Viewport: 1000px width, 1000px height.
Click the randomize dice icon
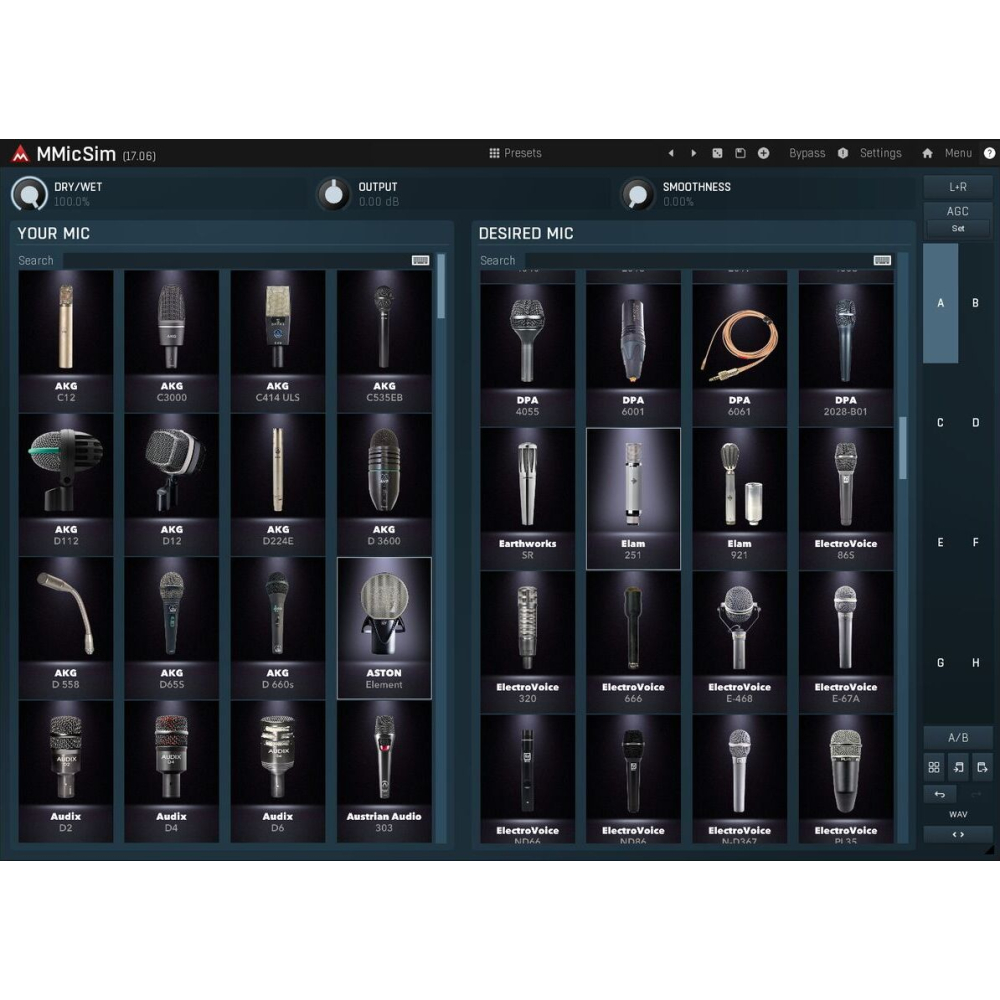click(717, 153)
